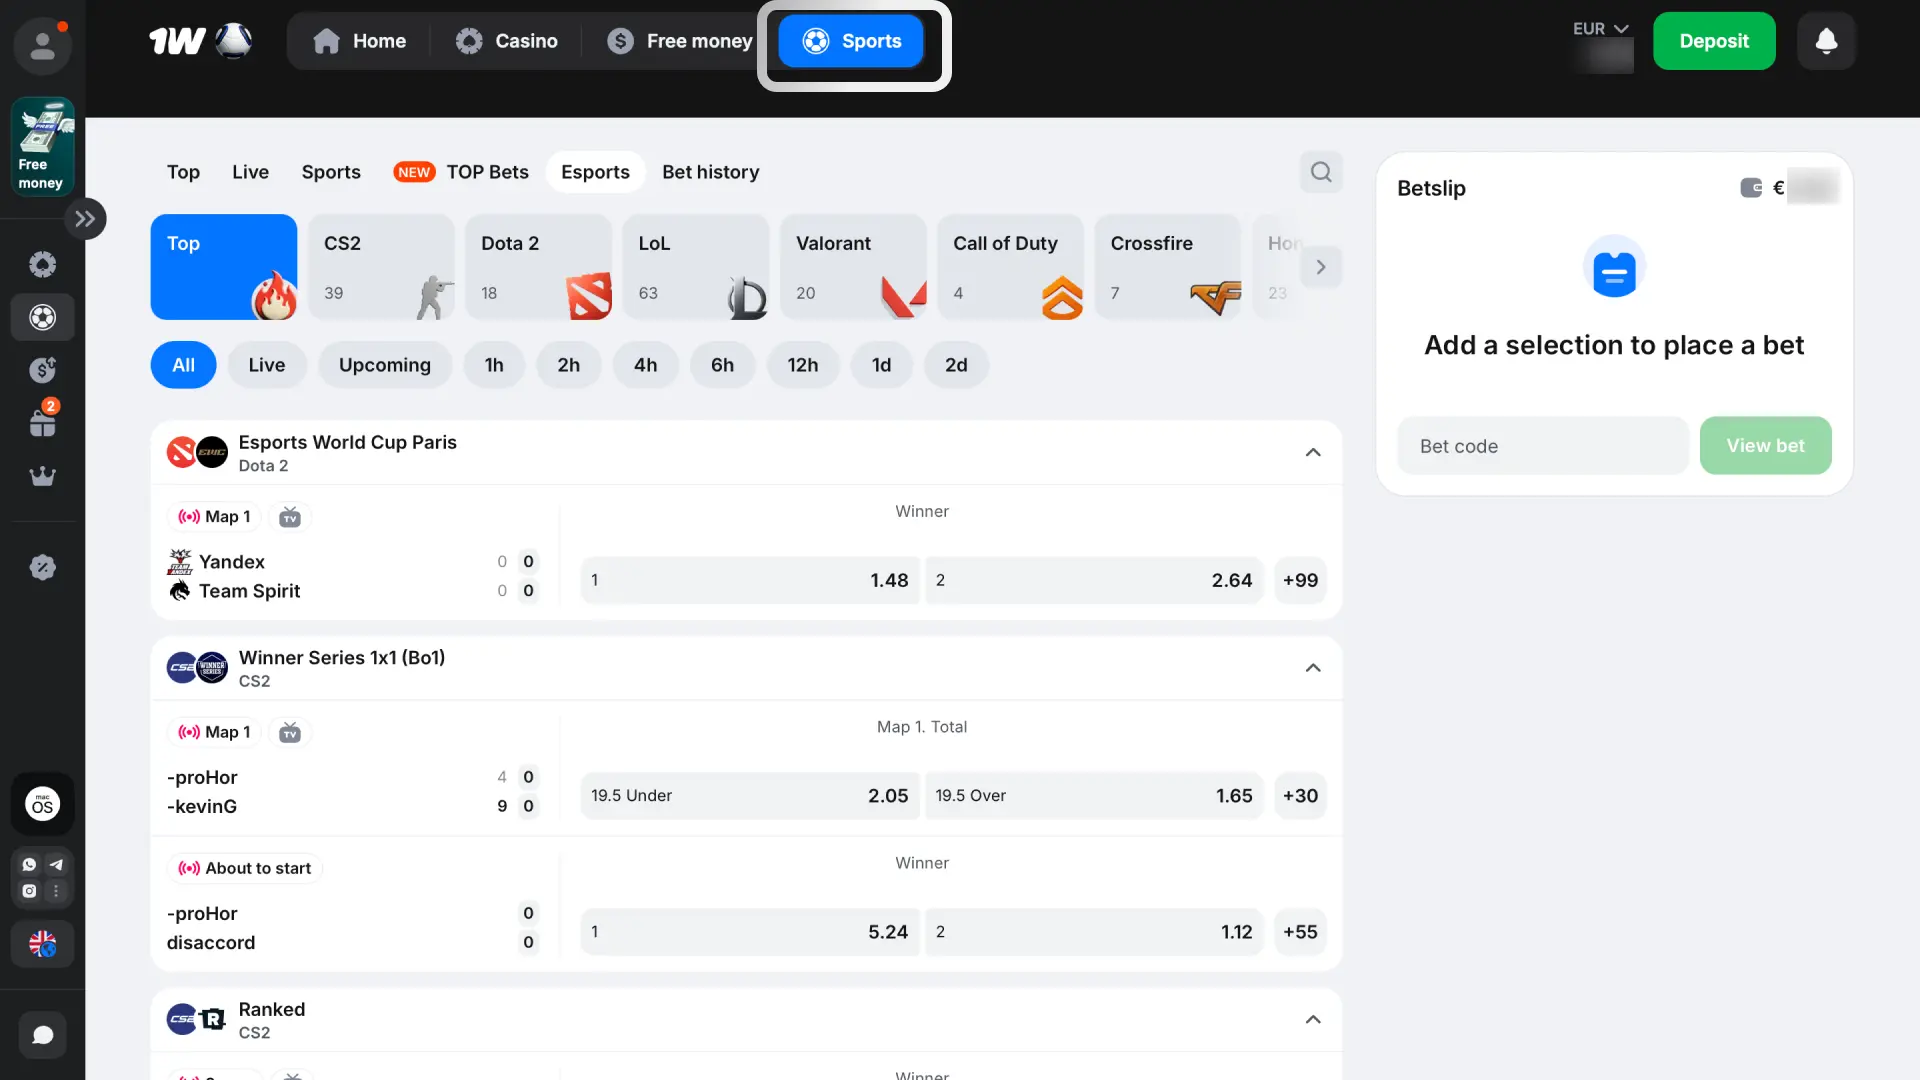Bet on Yandex to win at 1.48
The height and width of the screenshot is (1080, 1920).
750,581
